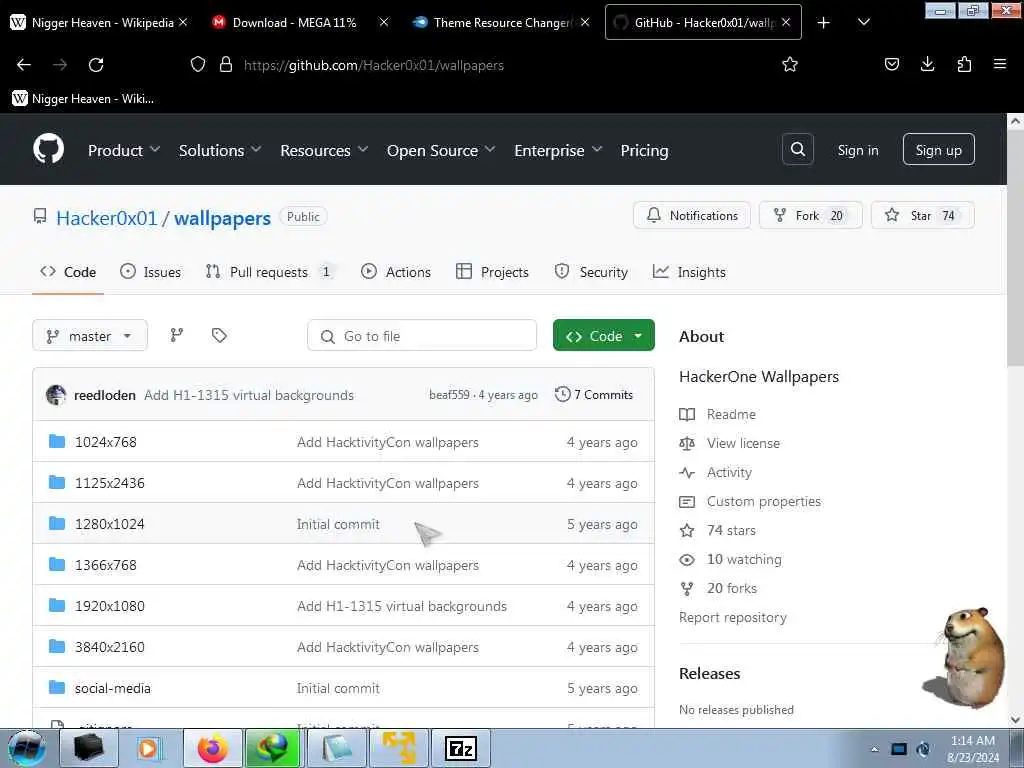
Task: Launch Firefox from the taskbar
Action: click(x=213, y=748)
